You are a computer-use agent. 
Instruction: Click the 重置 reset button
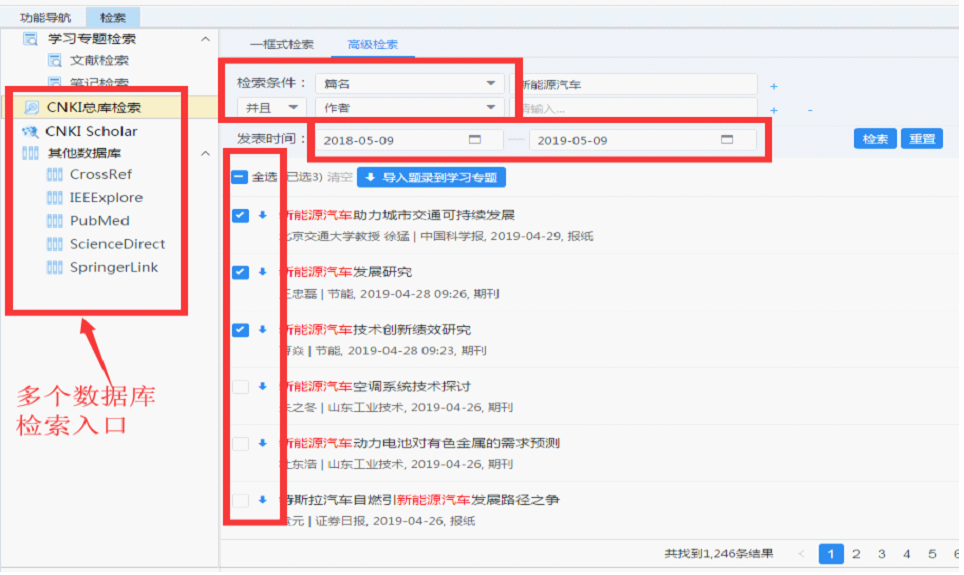pos(922,139)
